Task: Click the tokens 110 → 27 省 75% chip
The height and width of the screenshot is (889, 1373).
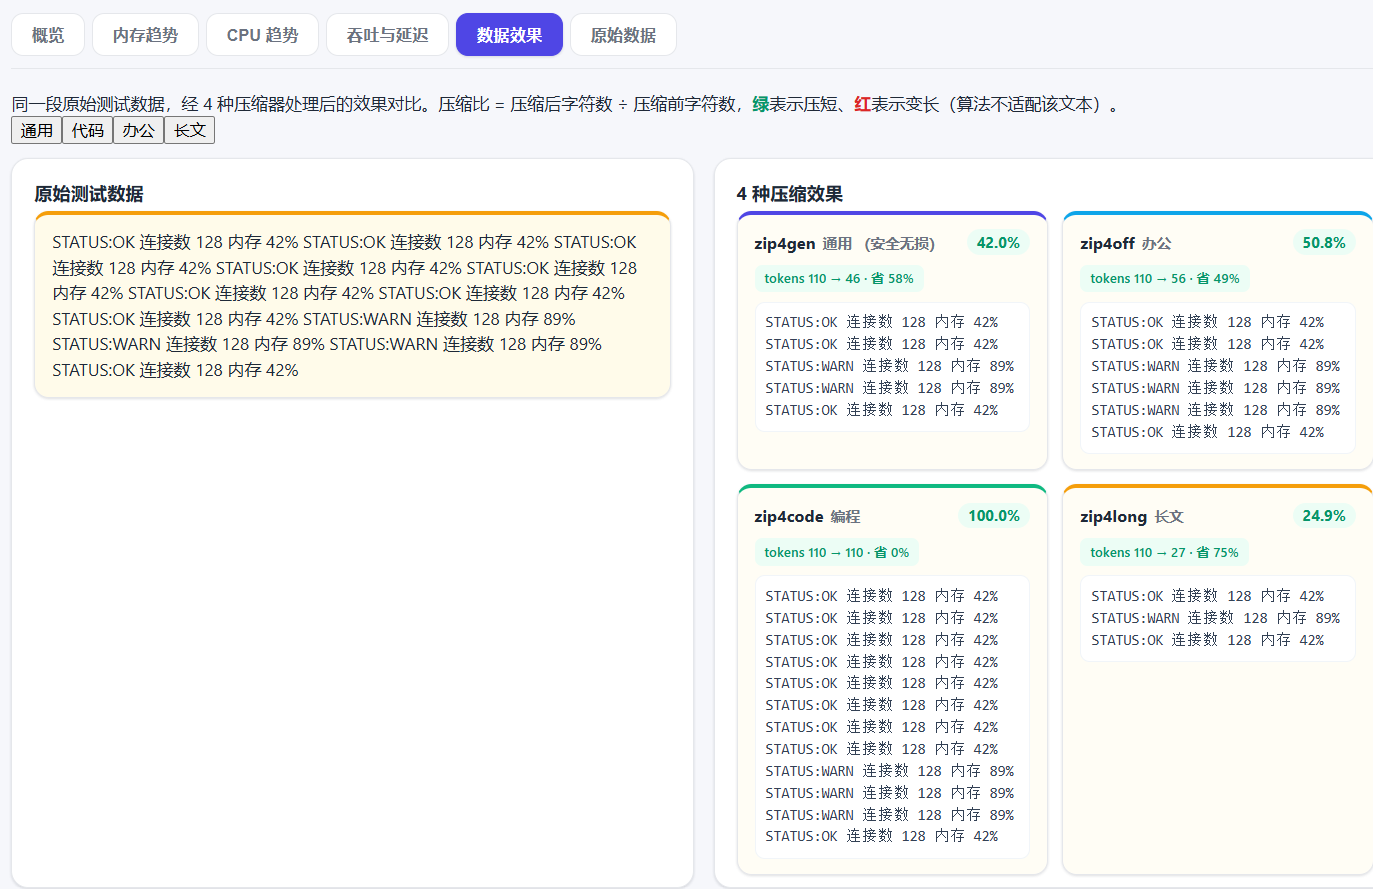Action: point(1165,552)
